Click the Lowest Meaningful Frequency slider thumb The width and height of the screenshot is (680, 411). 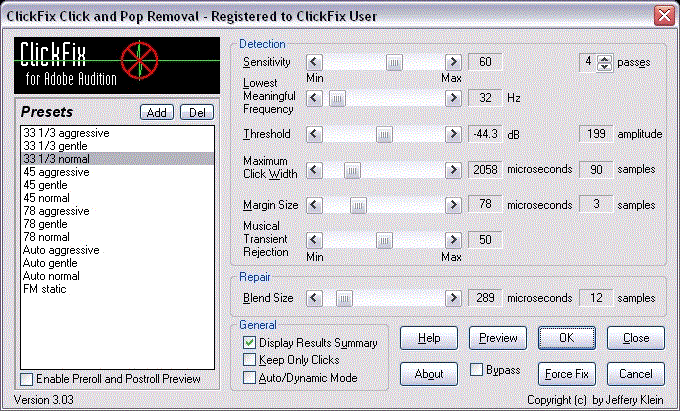click(x=337, y=99)
